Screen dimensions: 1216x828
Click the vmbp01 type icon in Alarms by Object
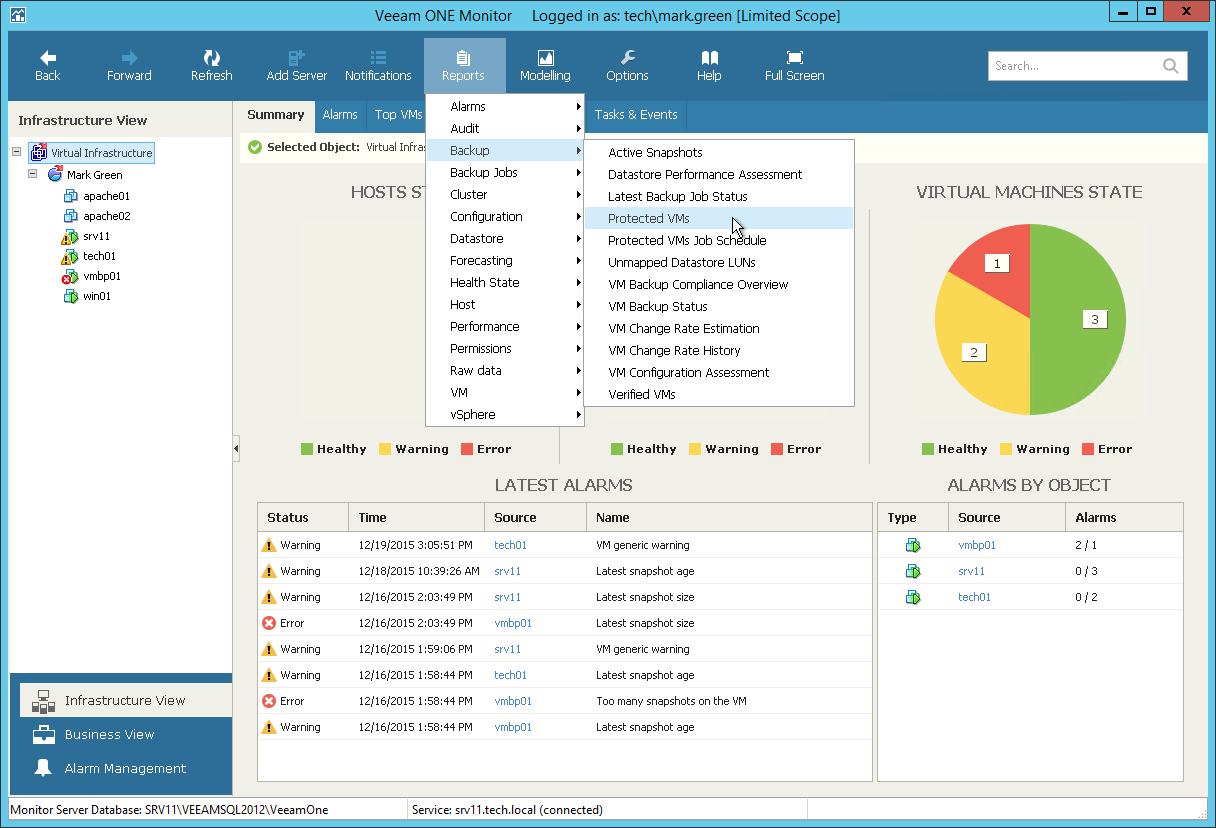912,545
